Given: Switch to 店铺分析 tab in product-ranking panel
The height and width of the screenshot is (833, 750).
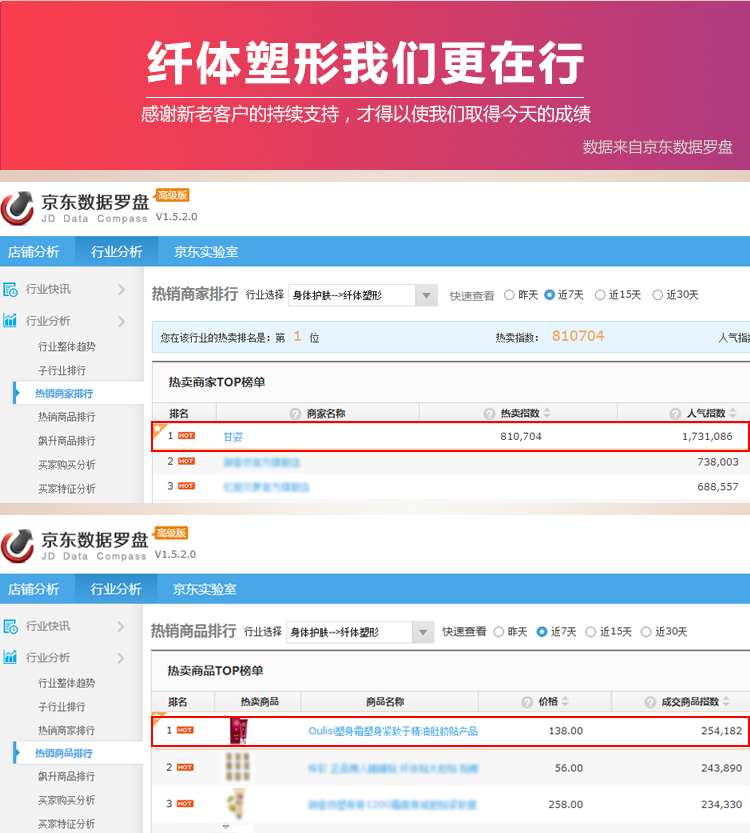Looking at the screenshot, I should [x=33, y=589].
